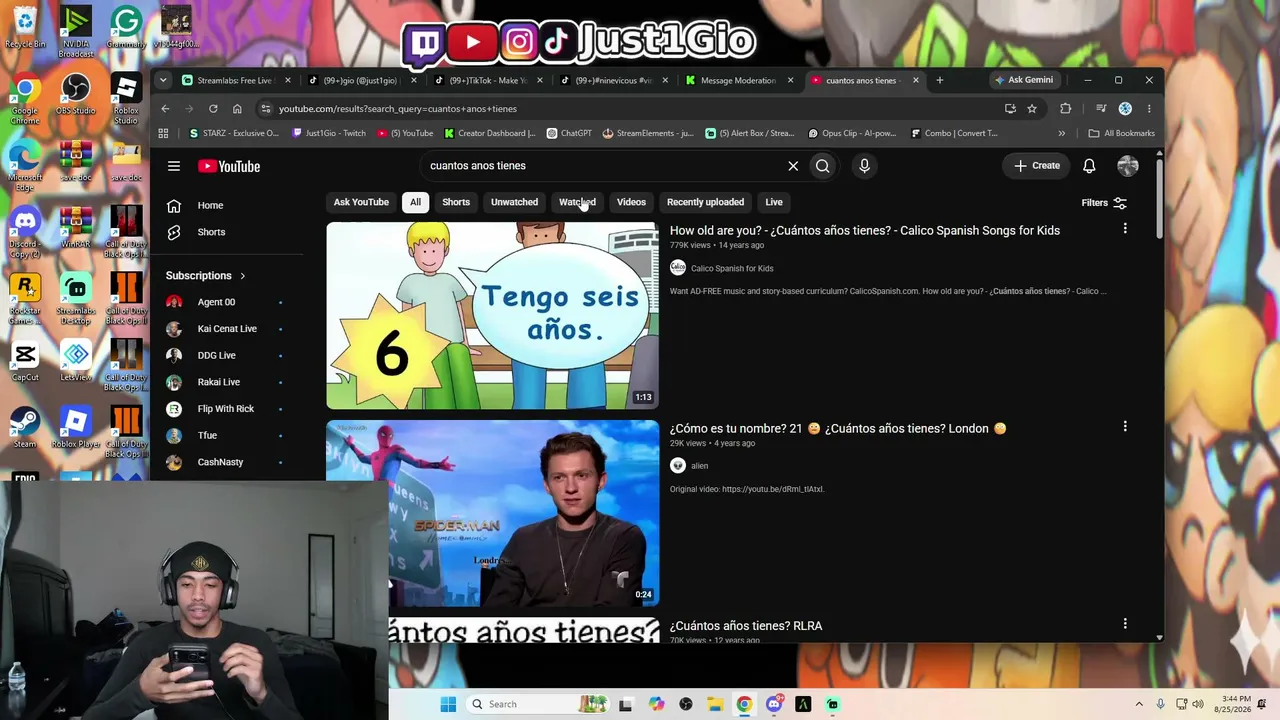Click the YouTube search input field
This screenshot has width=1280, height=720.
[x=600, y=166]
